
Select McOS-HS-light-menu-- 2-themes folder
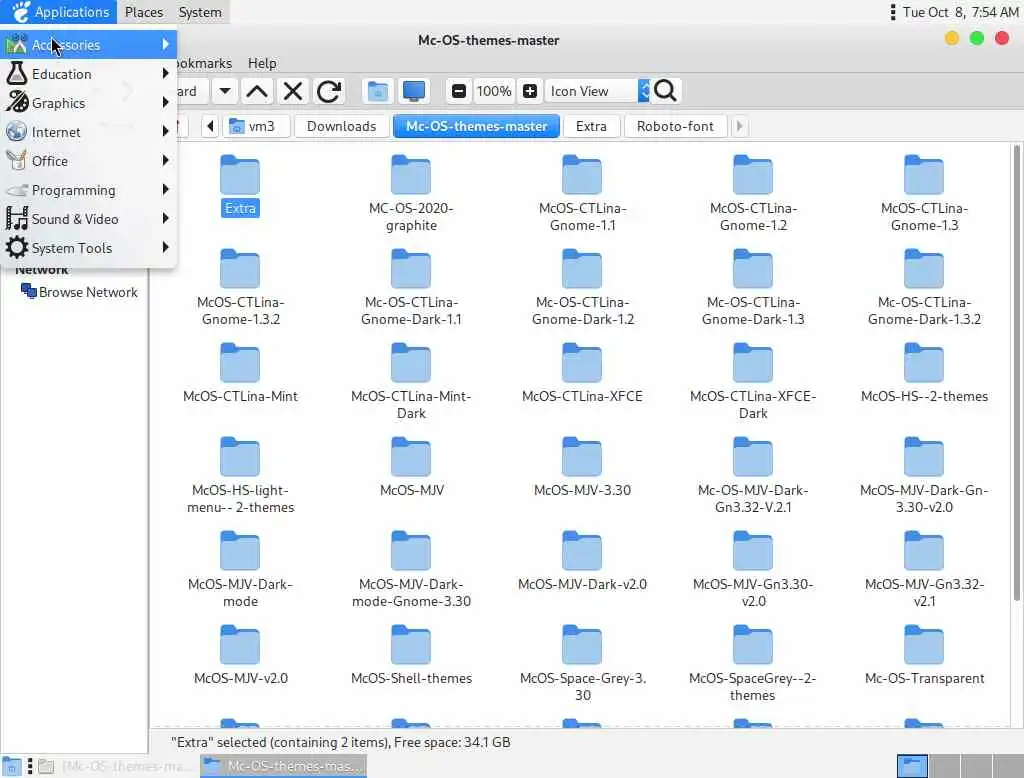pyautogui.click(x=240, y=457)
